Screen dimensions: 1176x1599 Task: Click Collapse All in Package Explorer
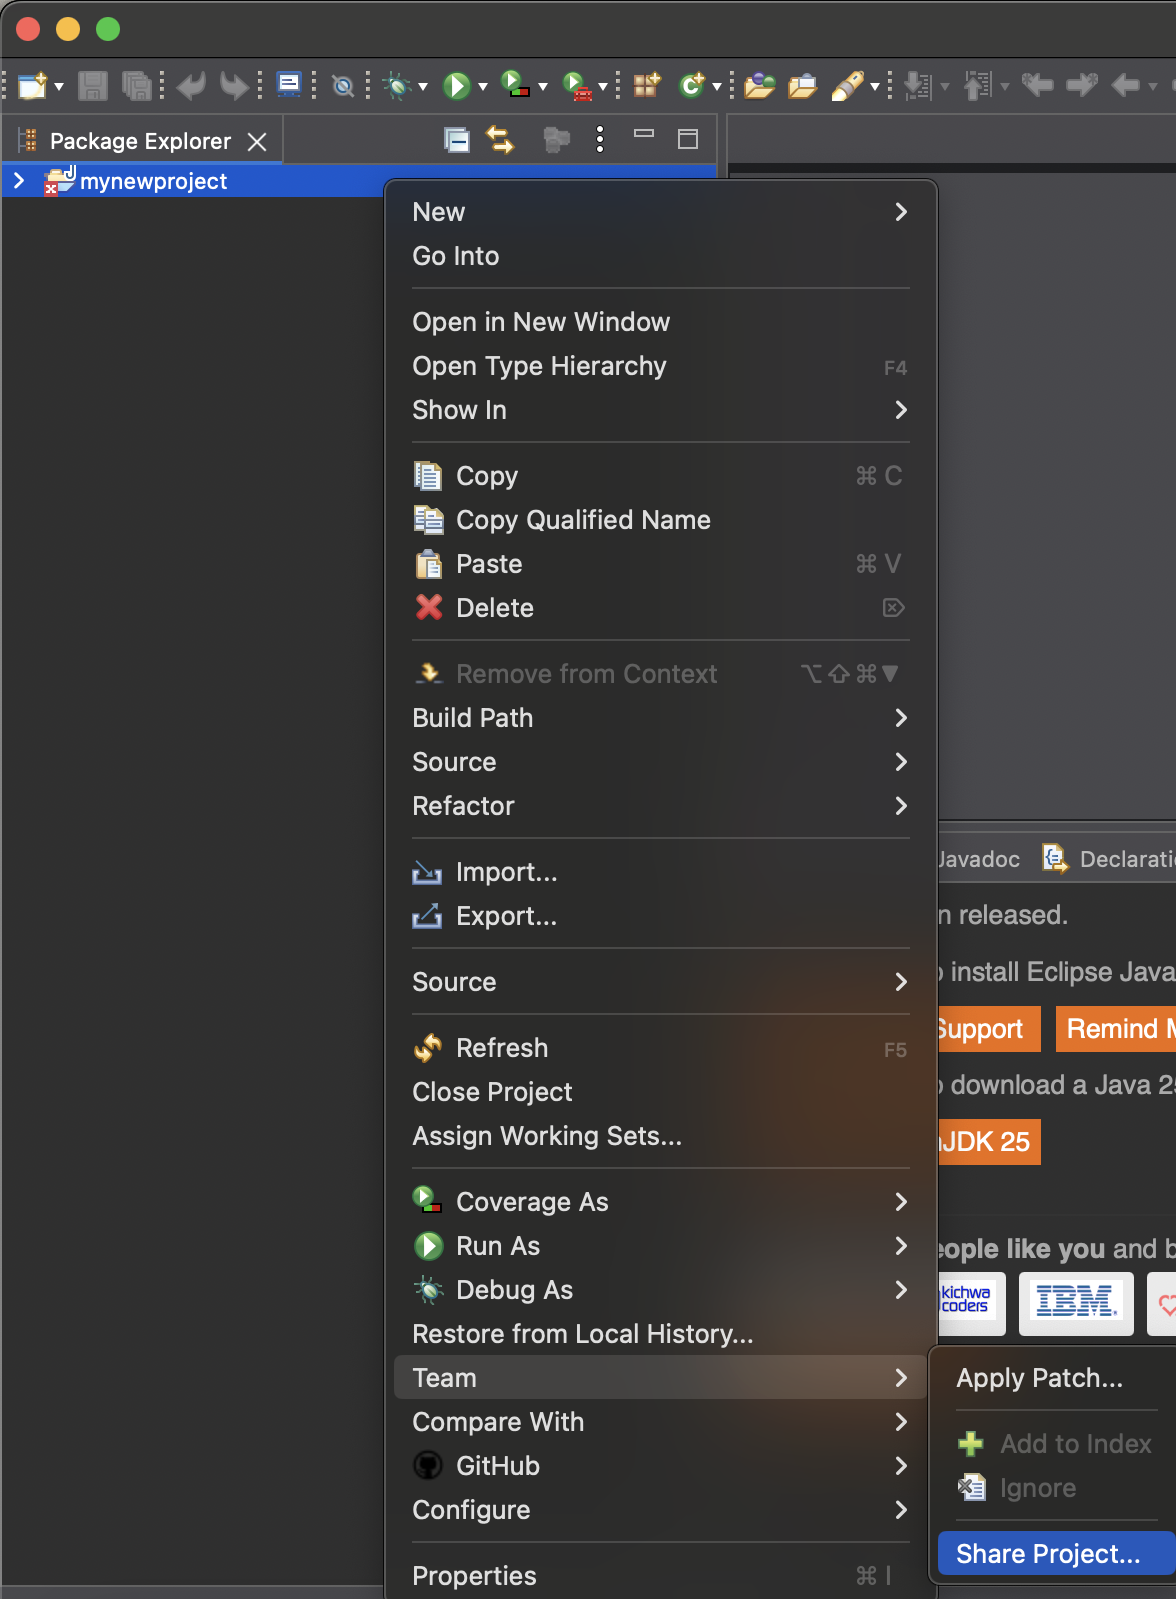click(457, 140)
